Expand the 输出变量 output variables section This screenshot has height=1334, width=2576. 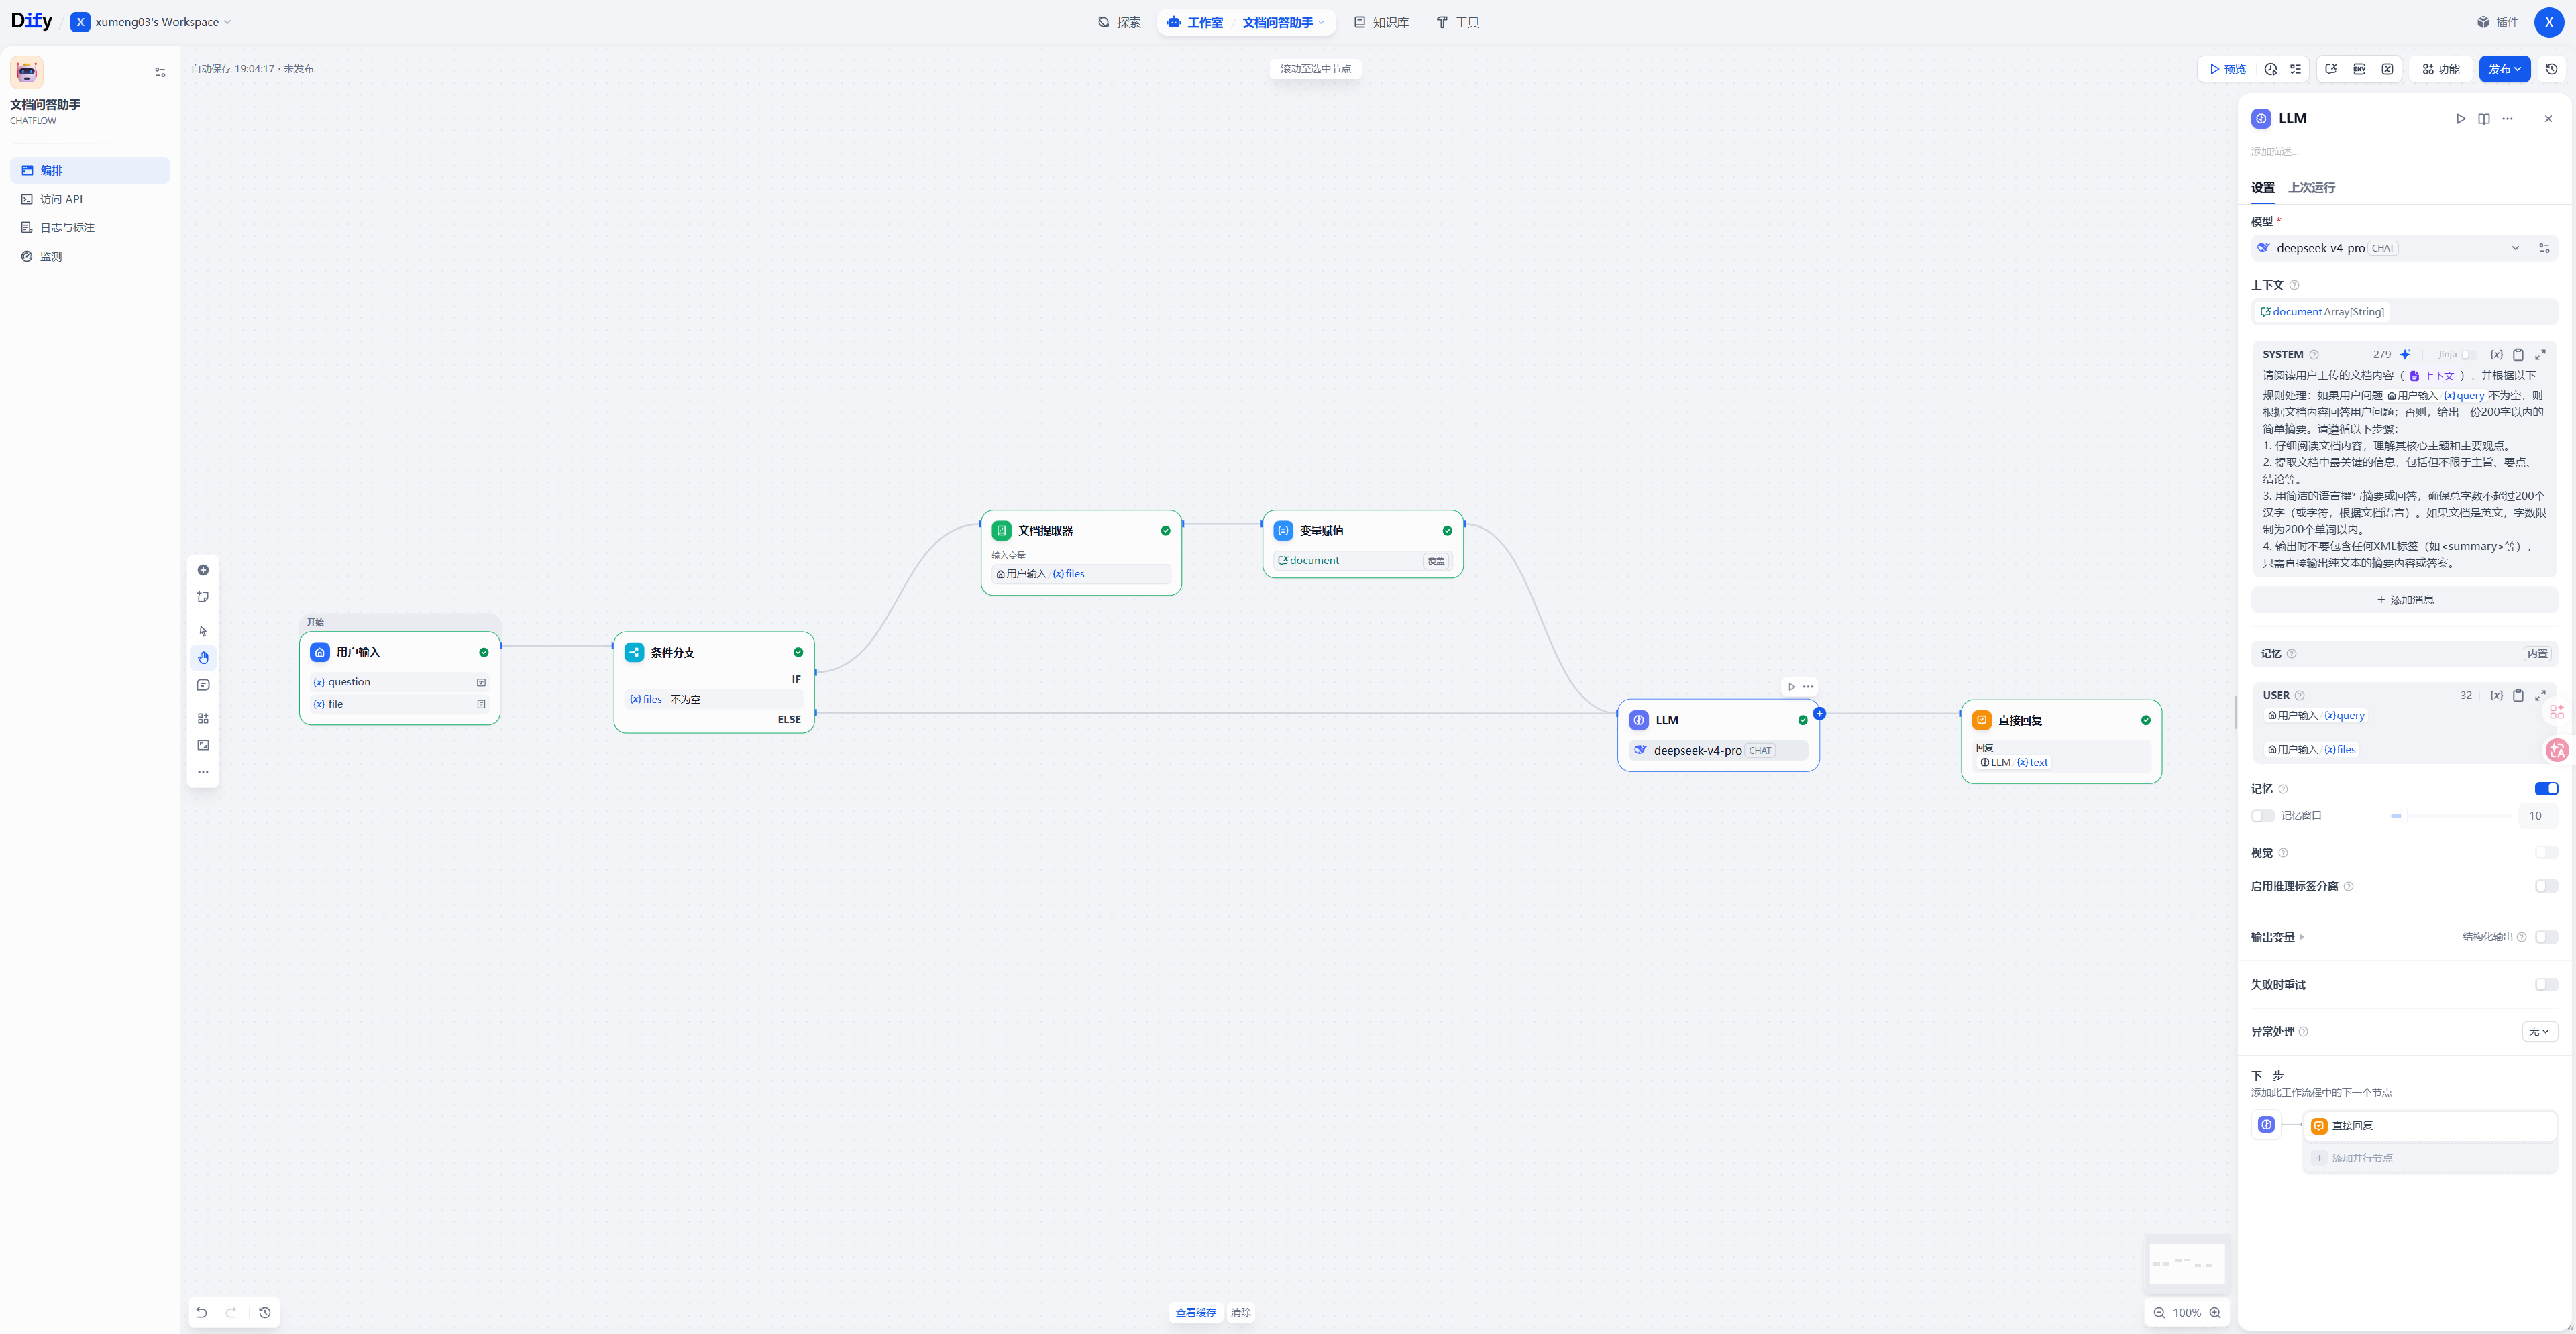pyautogui.click(x=2278, y=937)
